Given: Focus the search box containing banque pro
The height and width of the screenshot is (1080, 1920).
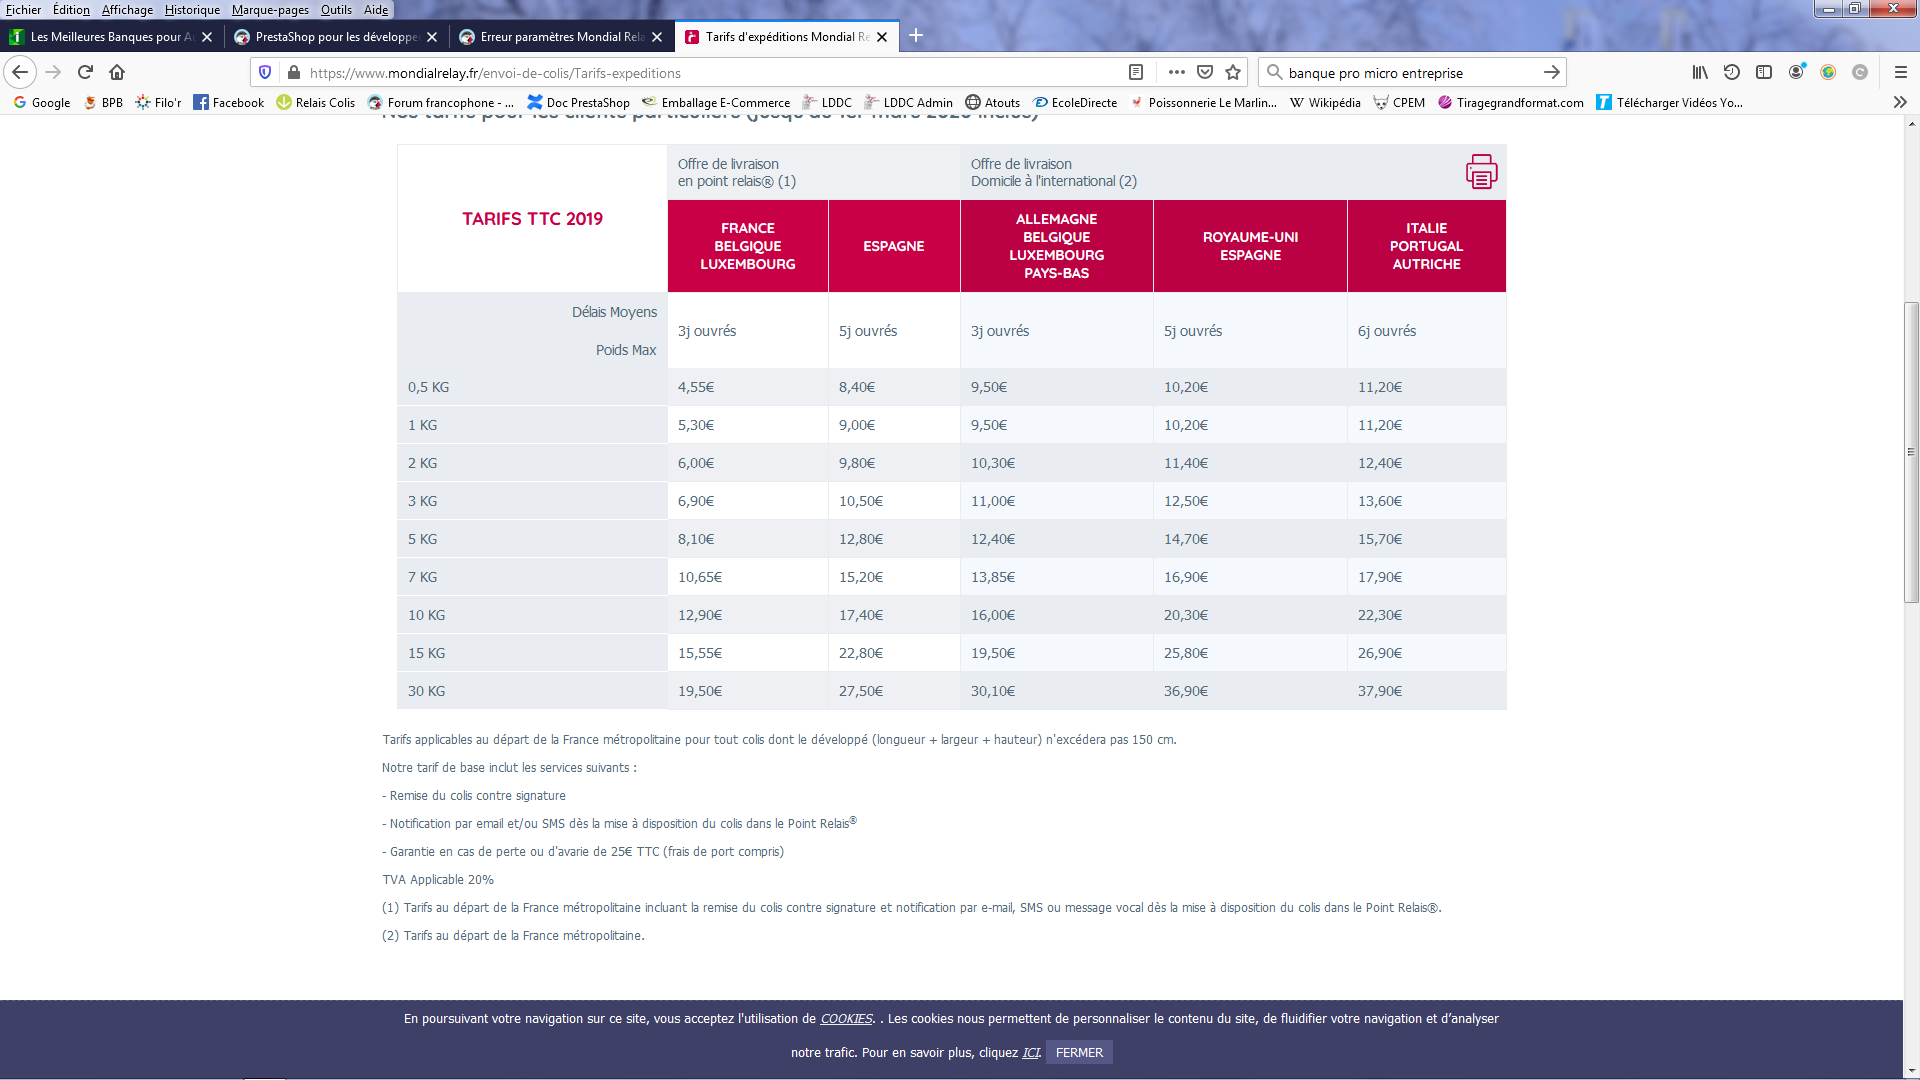Looking at the screenshot, I should click(1410, 73).
